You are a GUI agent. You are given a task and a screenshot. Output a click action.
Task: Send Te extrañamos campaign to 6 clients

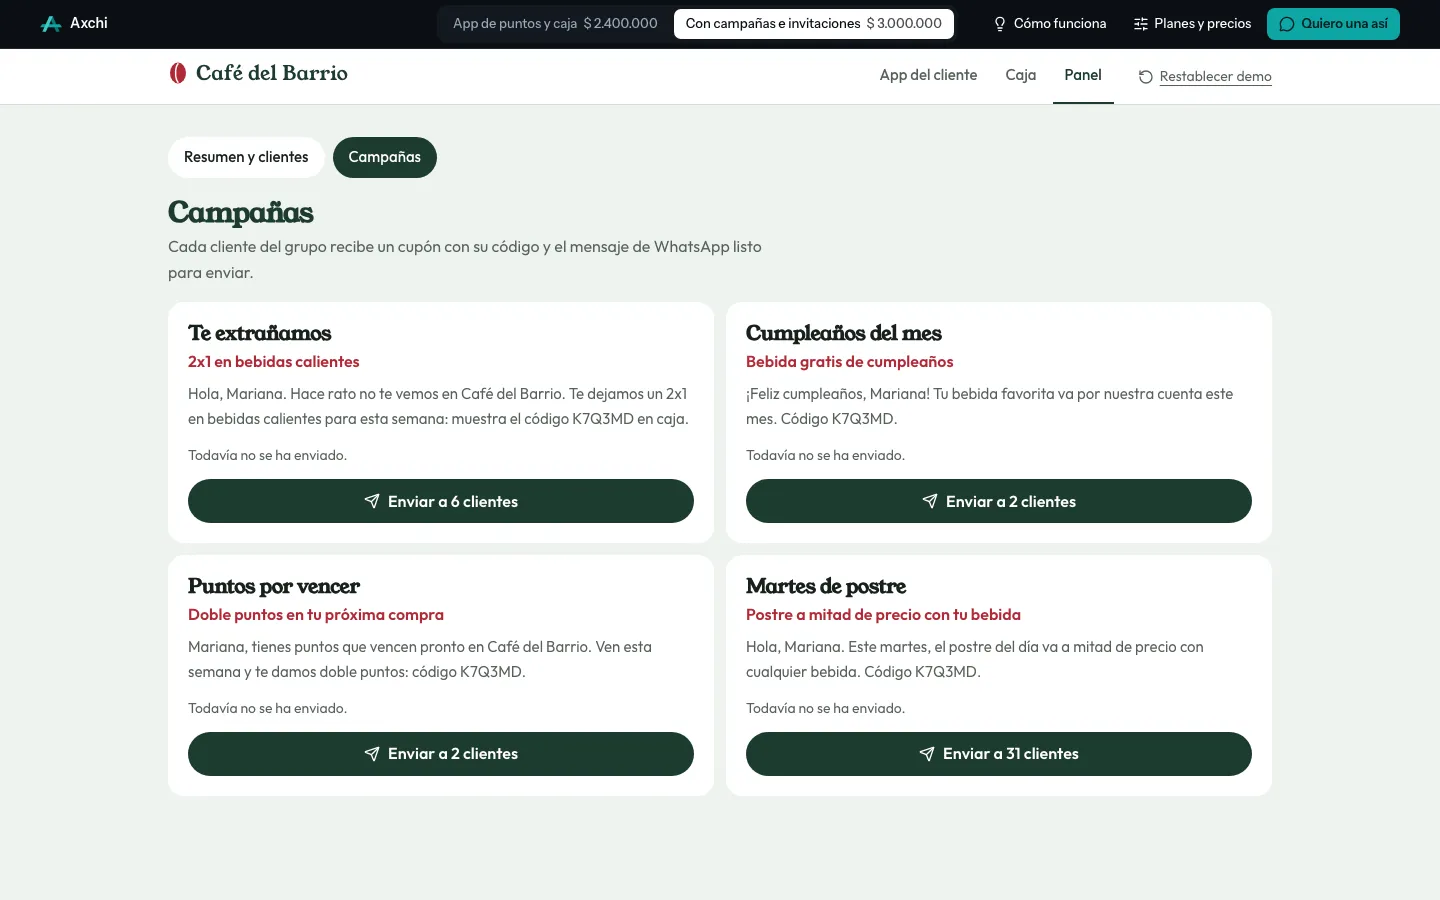coord(441,501)
